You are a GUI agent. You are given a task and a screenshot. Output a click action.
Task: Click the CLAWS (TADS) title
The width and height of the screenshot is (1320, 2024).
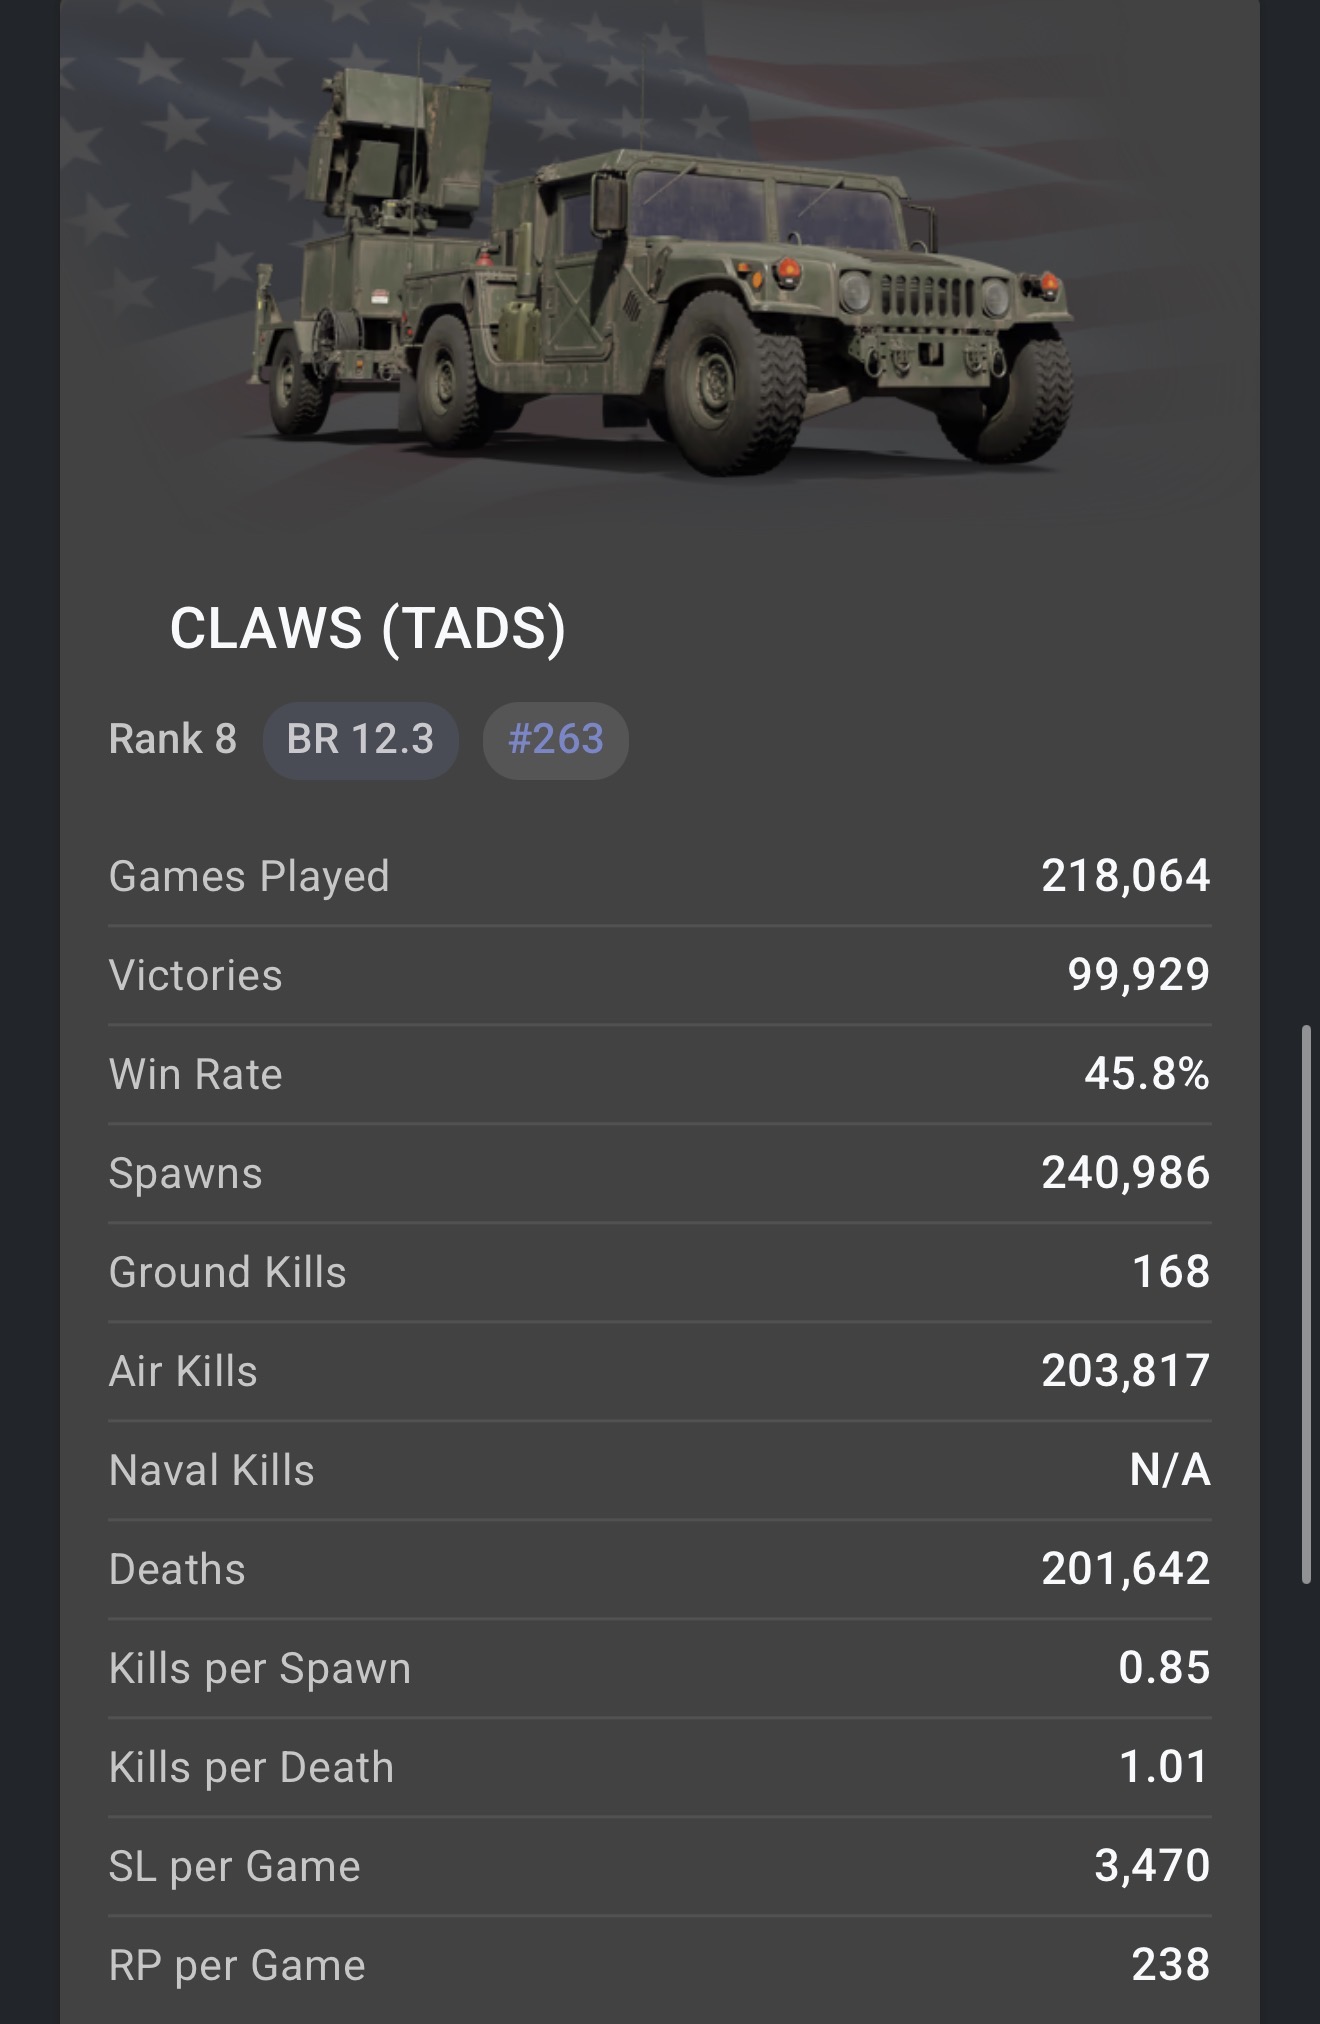click(x=367, y=628)
